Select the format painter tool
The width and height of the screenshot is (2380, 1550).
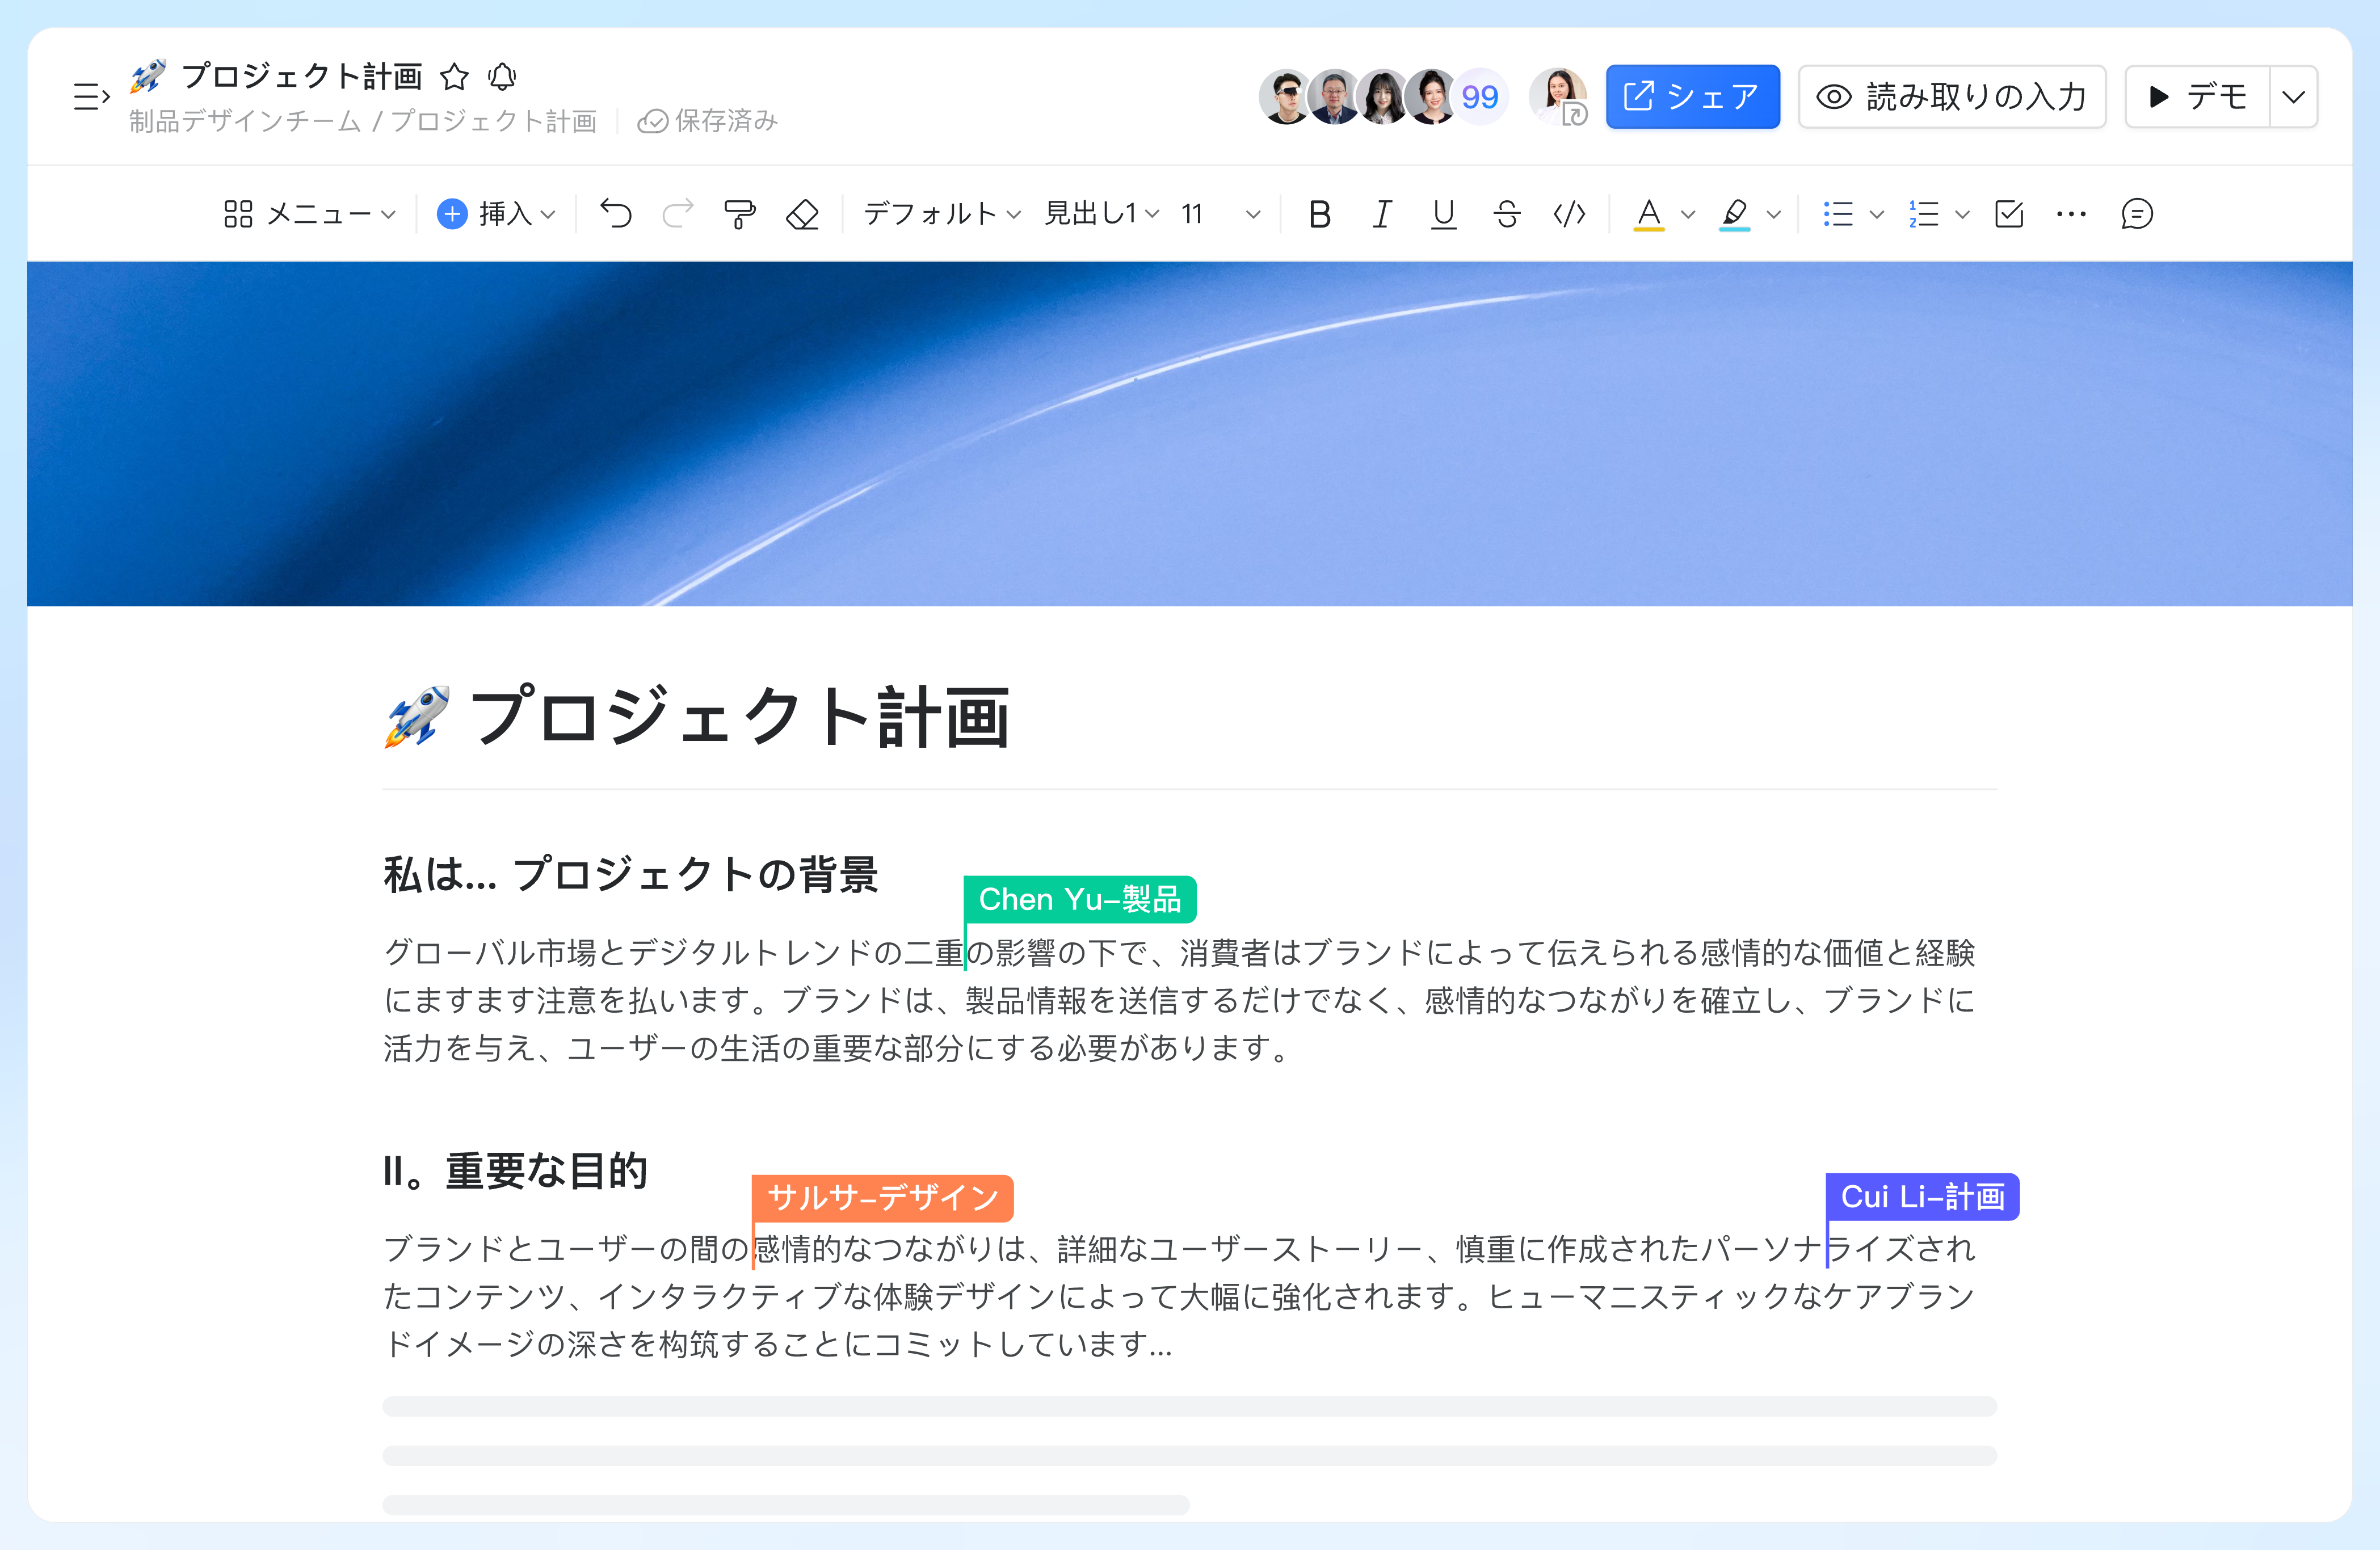point(739,213)
